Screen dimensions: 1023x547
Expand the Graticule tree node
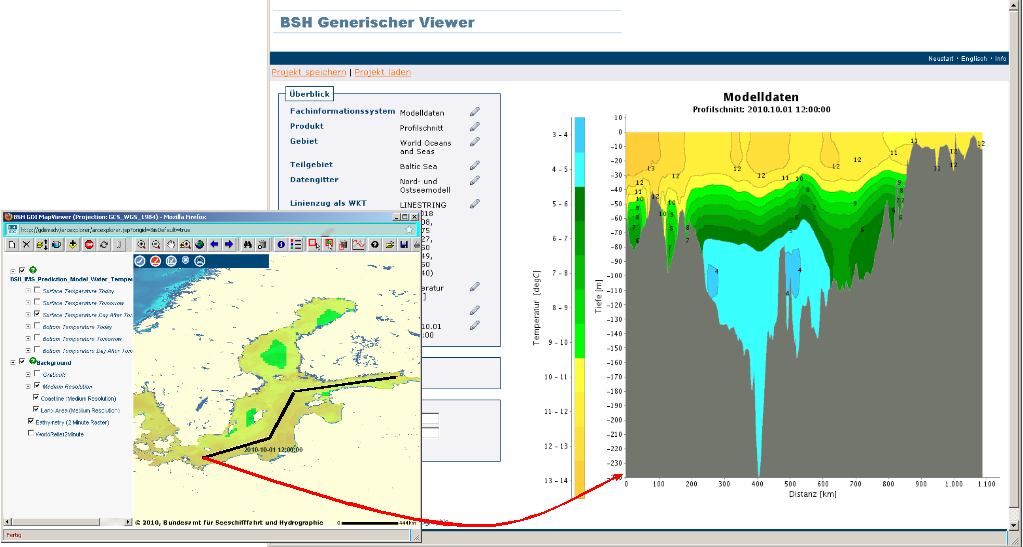28,374
